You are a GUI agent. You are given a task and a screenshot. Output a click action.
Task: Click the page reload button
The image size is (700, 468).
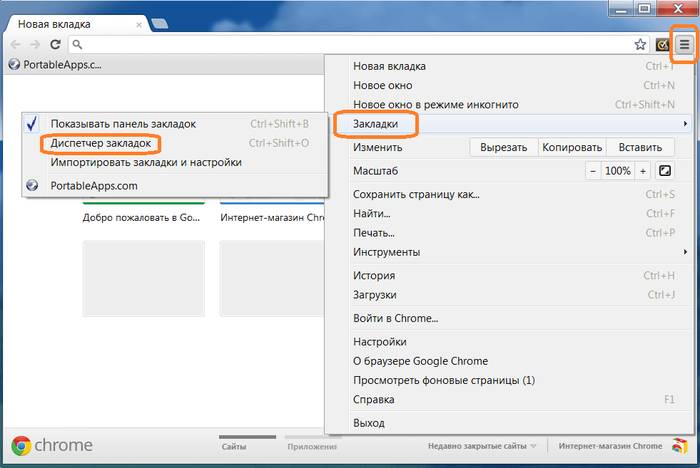(56, 45)
